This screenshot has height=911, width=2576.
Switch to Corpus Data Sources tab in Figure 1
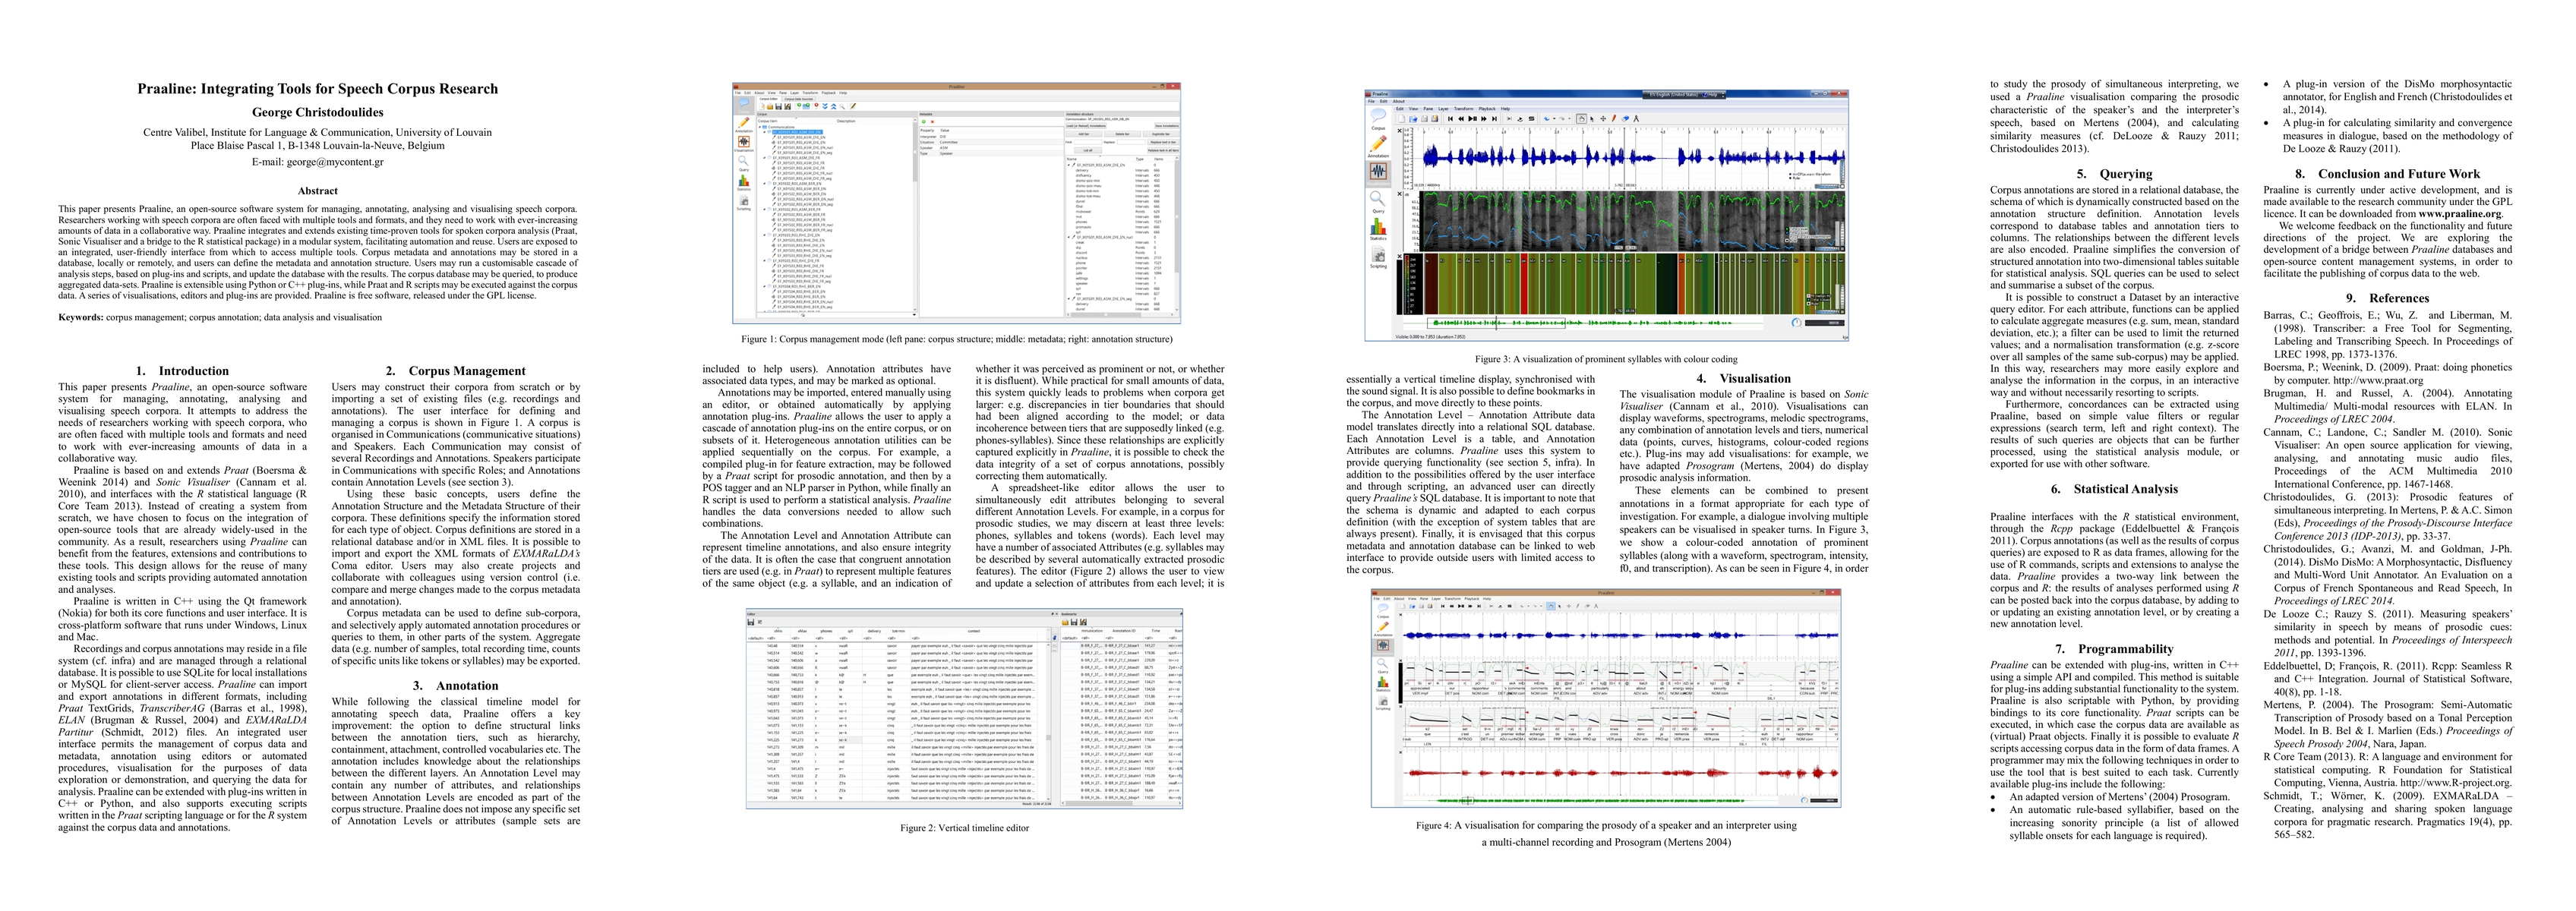(x=799, y=99)
